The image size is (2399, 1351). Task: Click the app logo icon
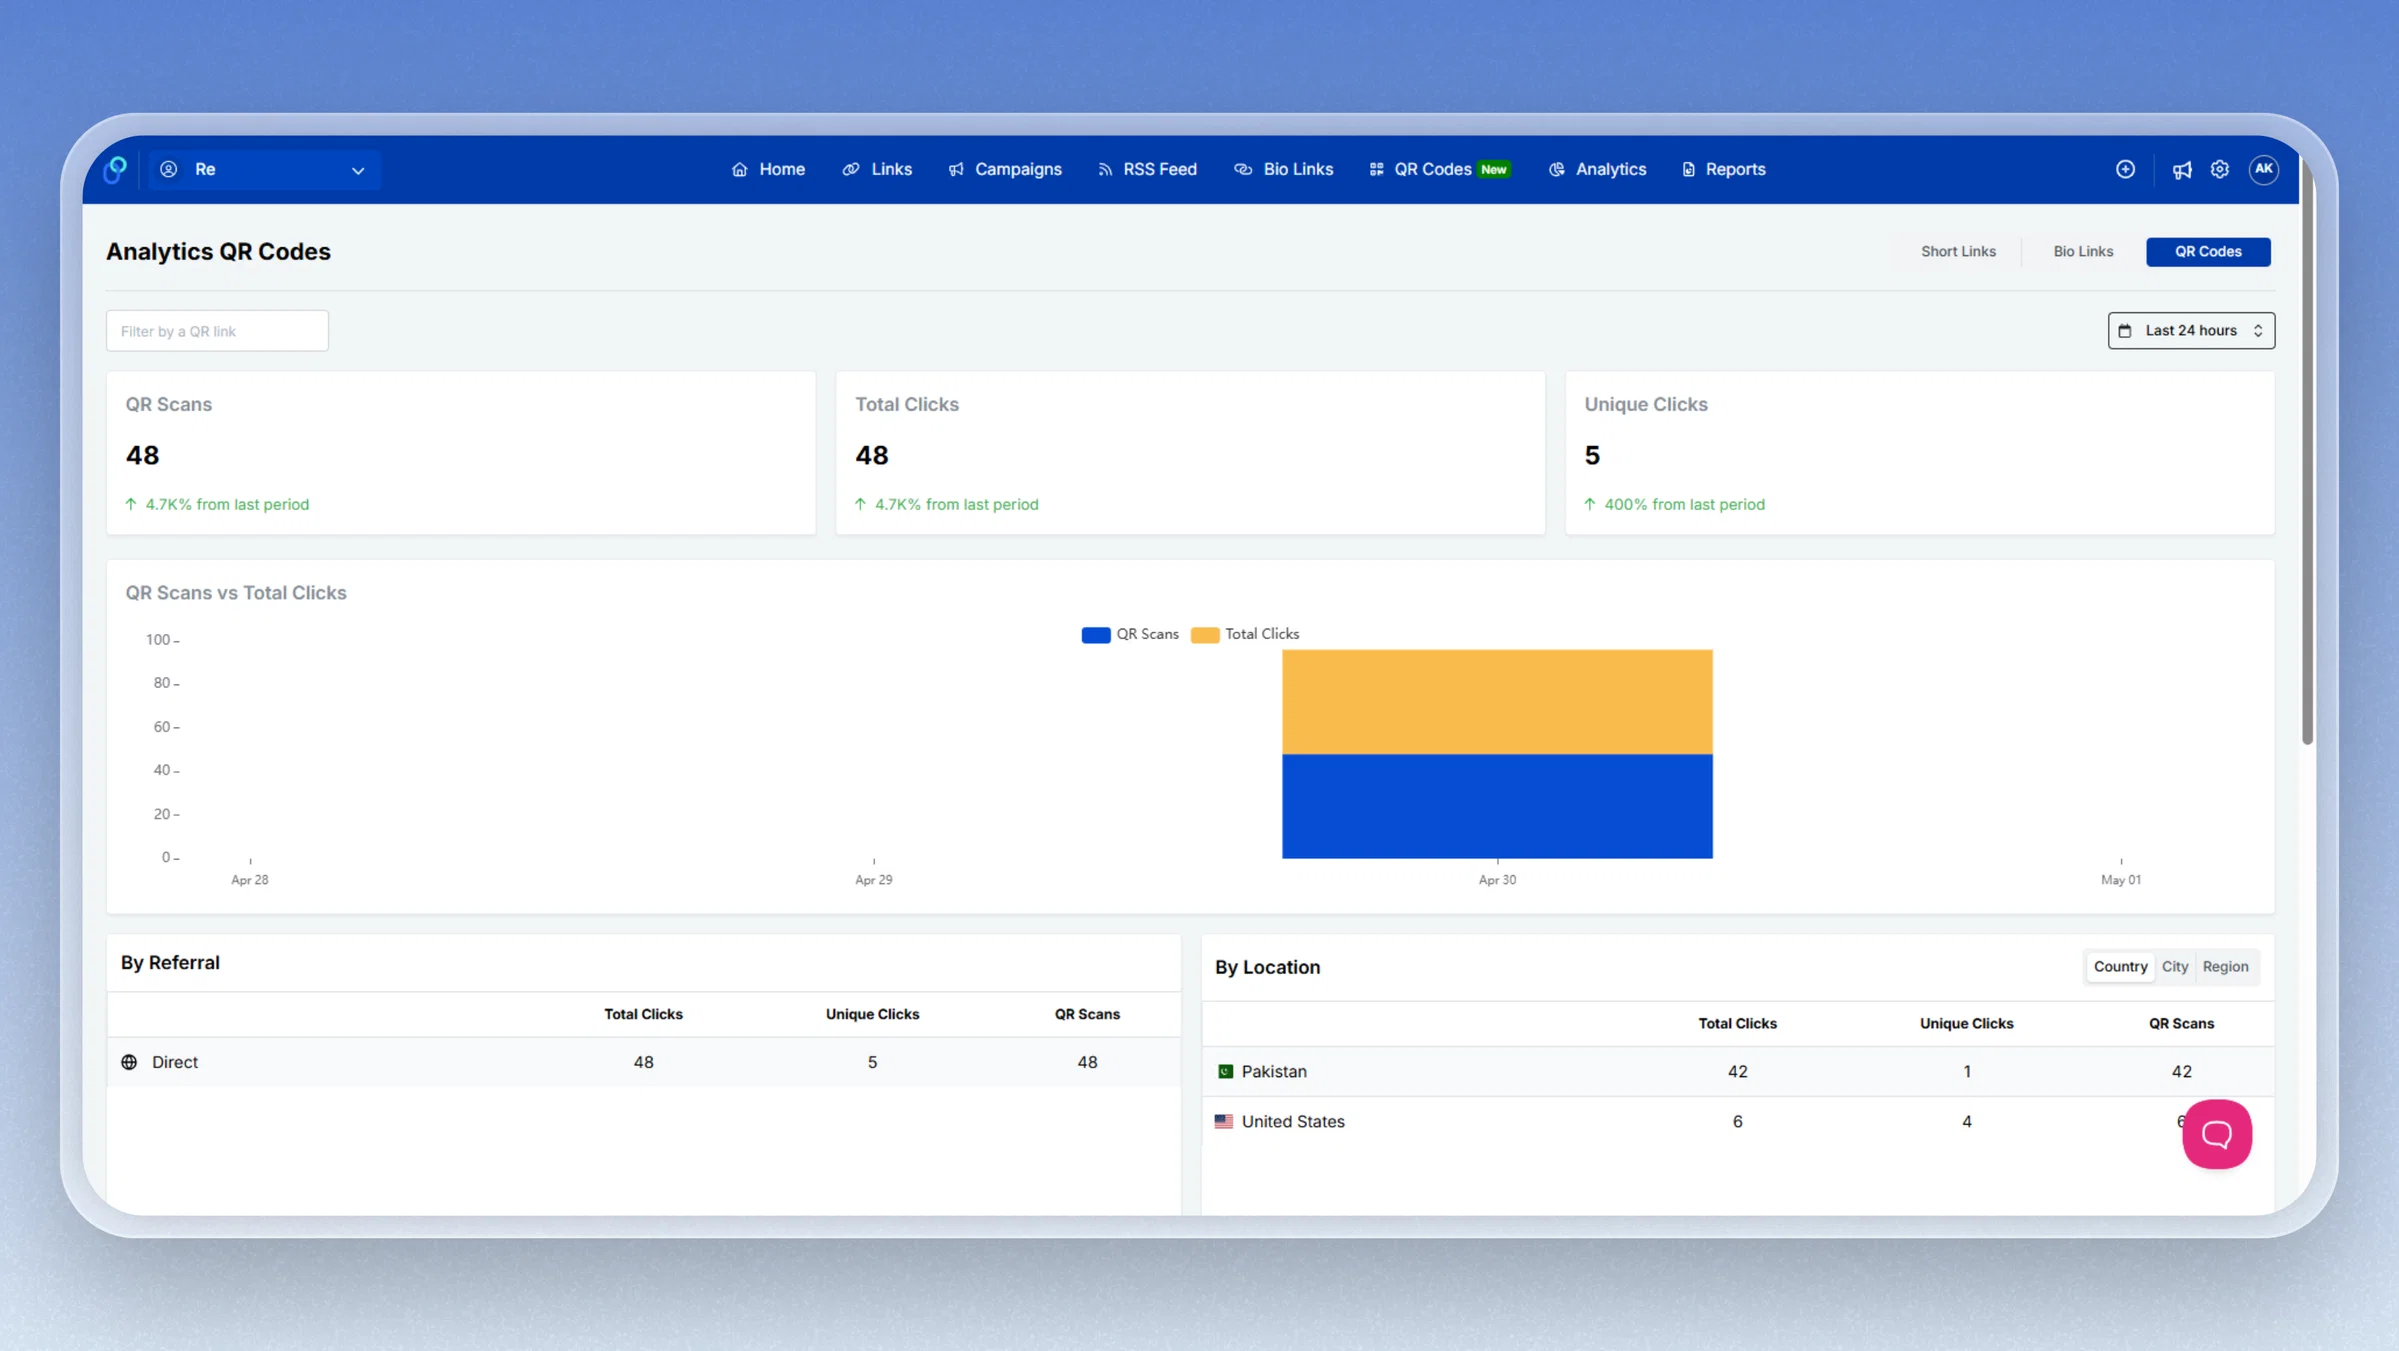[x=116, y=169]
